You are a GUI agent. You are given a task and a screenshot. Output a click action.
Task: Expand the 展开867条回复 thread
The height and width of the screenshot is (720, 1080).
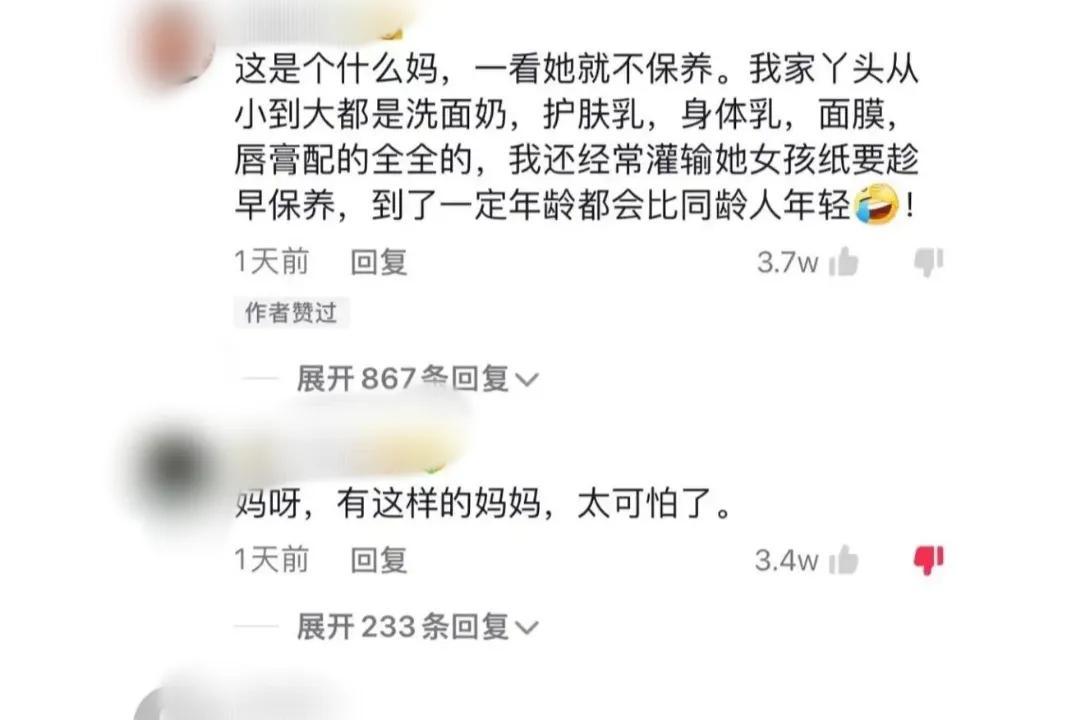point(416,378)
